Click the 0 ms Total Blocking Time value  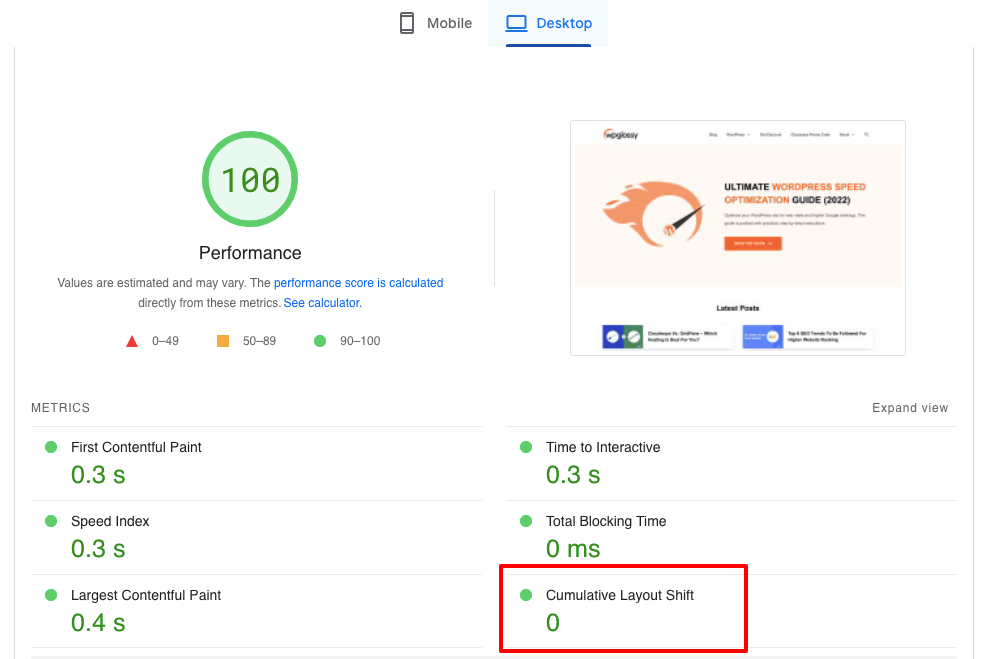tap(573, 549)
